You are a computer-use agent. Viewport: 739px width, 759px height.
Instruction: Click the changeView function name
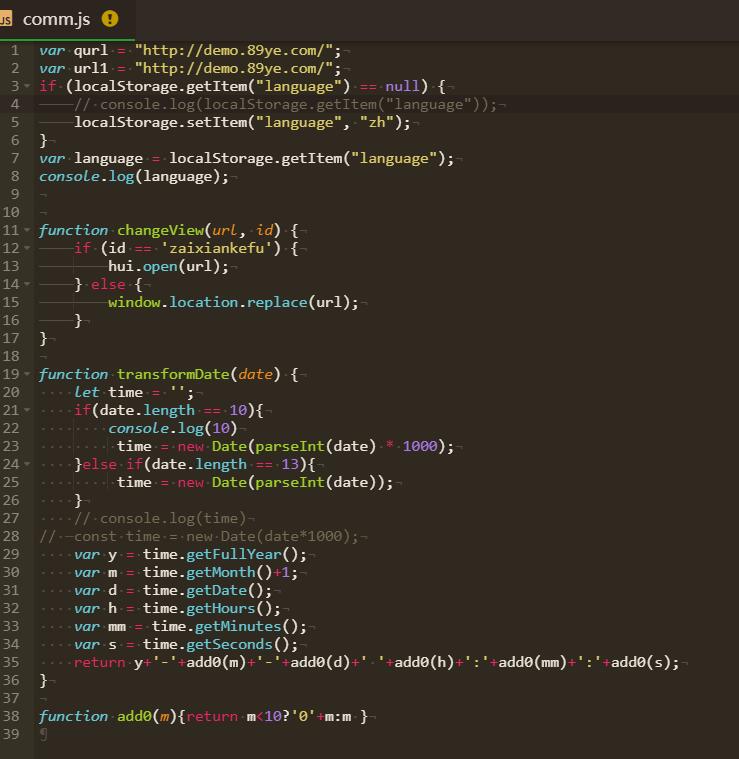point(160,230)
